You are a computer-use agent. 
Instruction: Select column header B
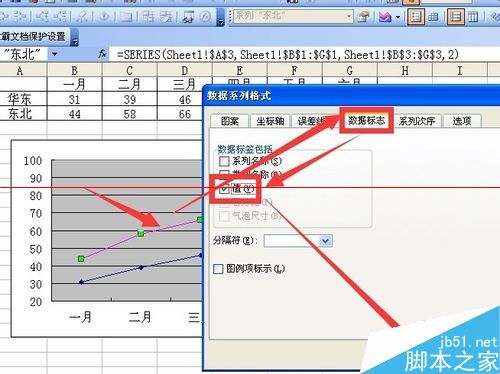(x=74, y=70)
